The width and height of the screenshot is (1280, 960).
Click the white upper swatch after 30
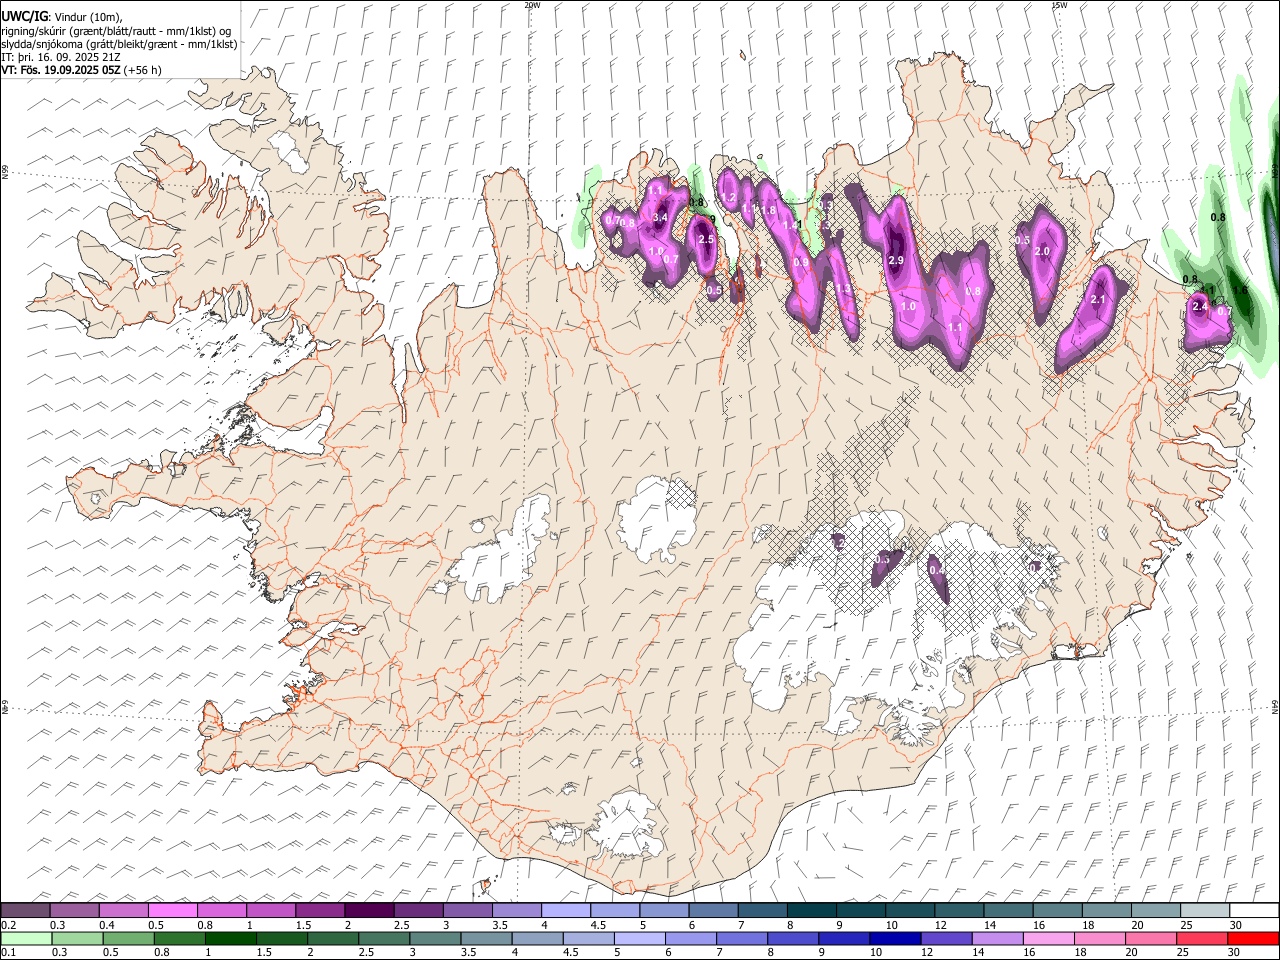(1254, 911)
